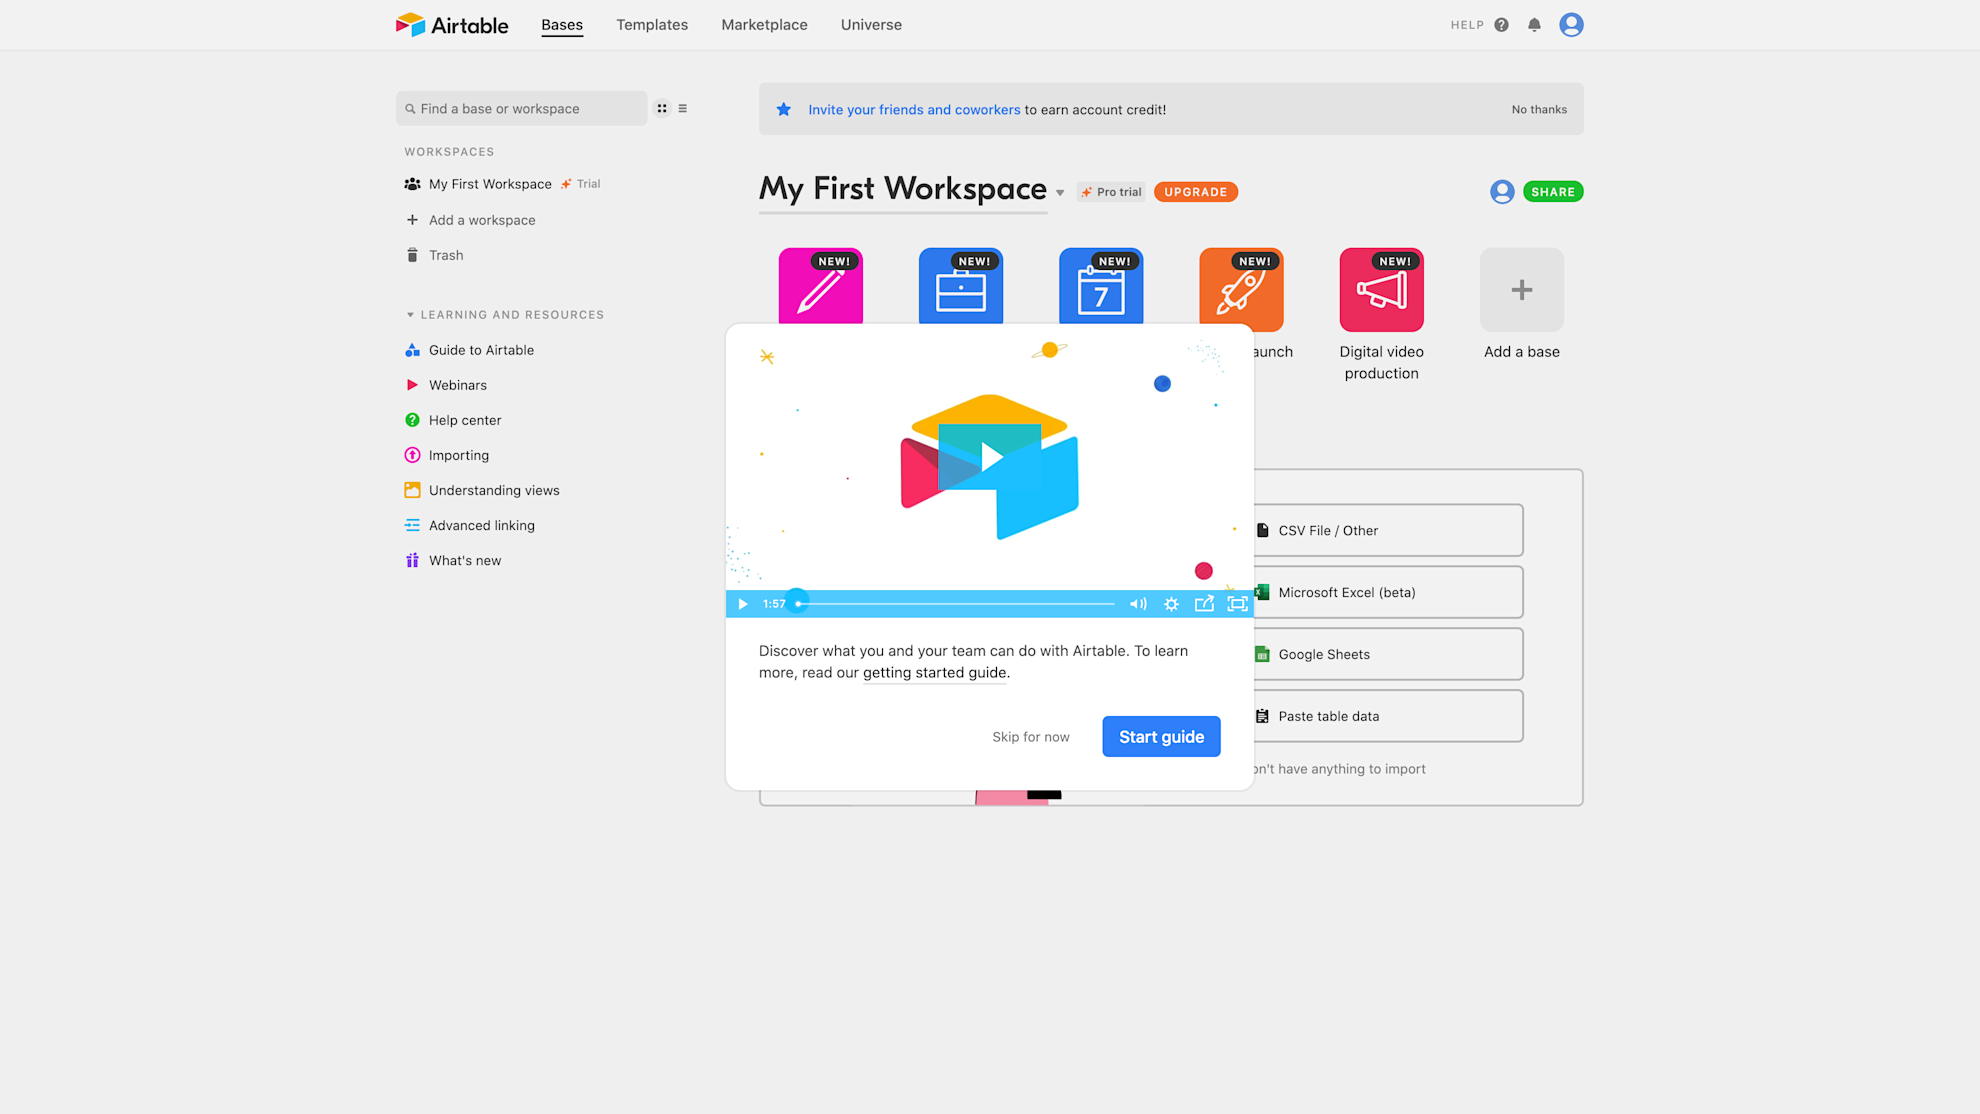Click Skip for now

click(1031, 737)
